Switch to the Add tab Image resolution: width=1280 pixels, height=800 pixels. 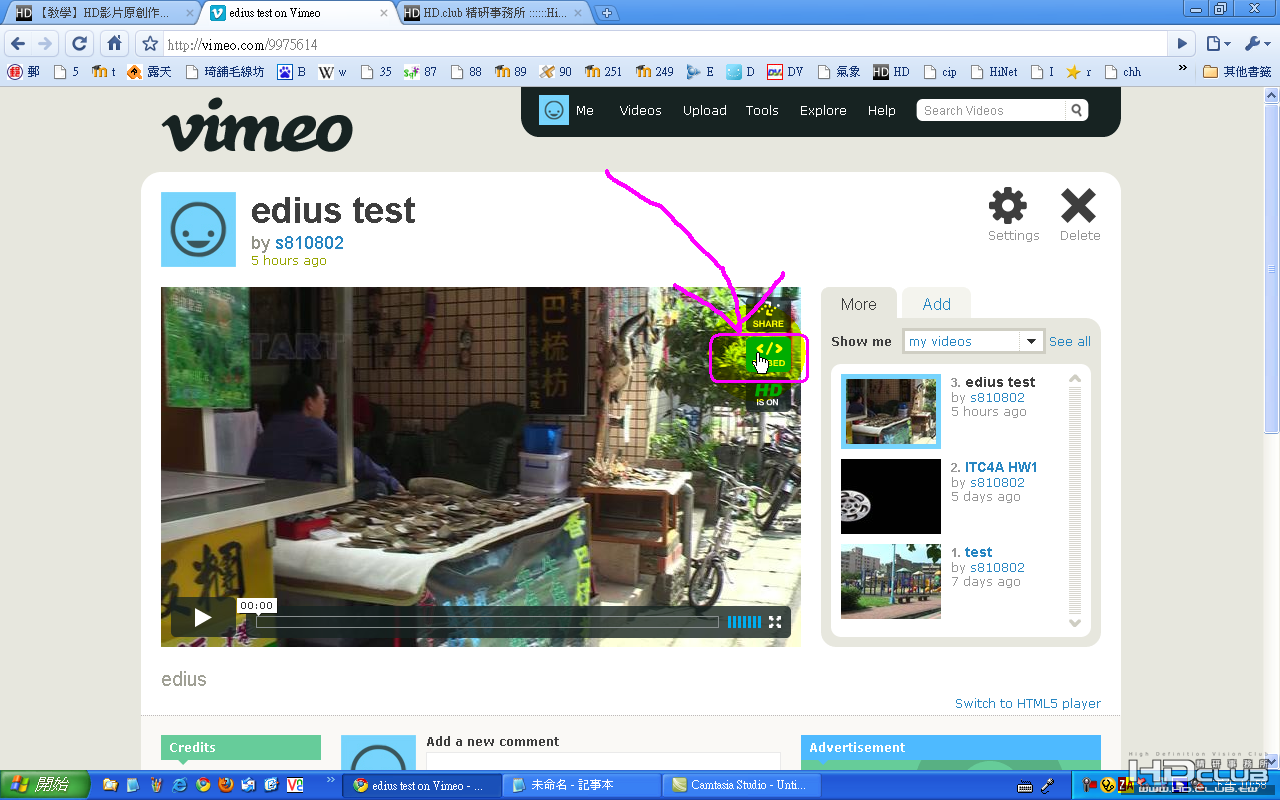(936, 304)
